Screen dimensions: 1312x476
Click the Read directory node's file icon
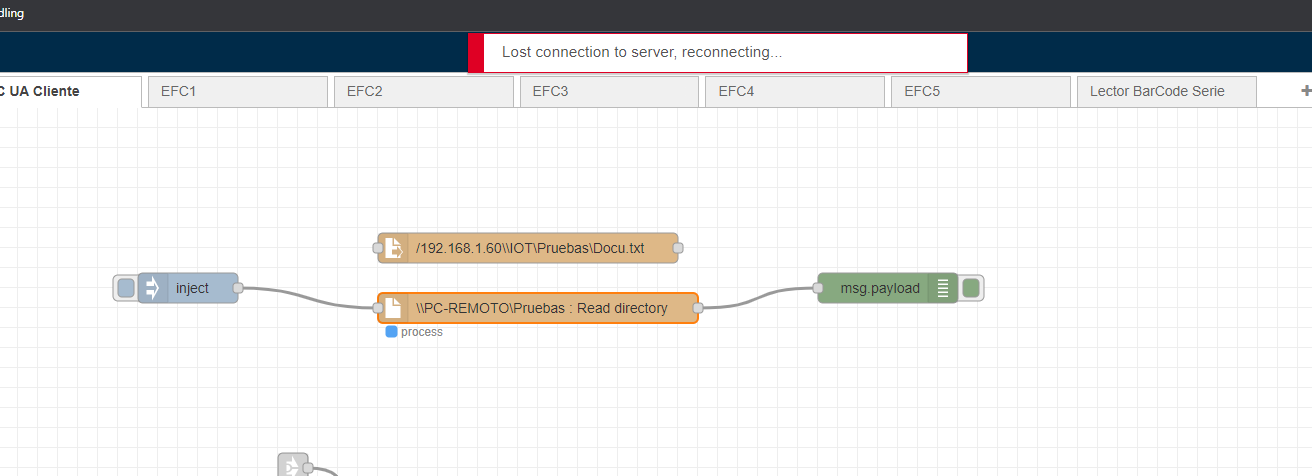pyautogui.click(x=394, y=308)
